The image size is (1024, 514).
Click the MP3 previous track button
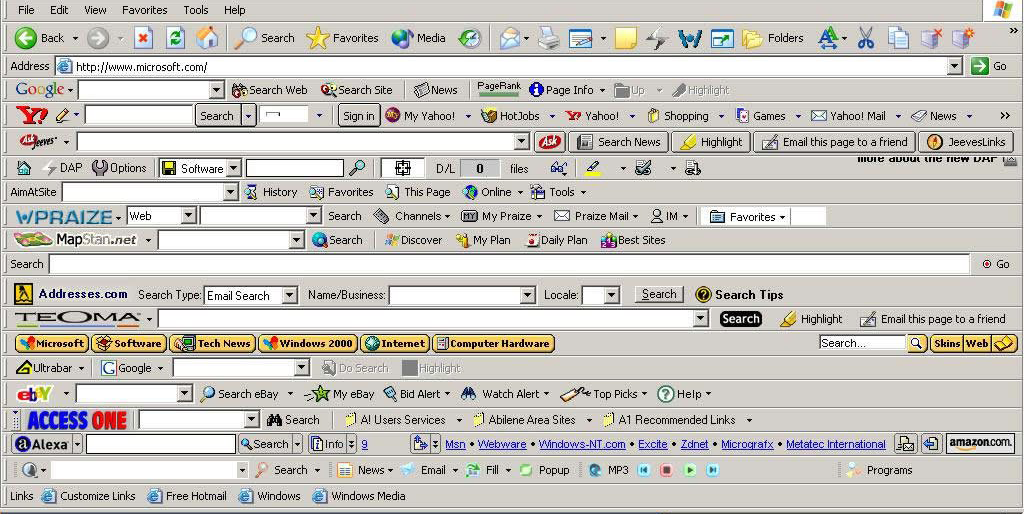tap(644, 470)
